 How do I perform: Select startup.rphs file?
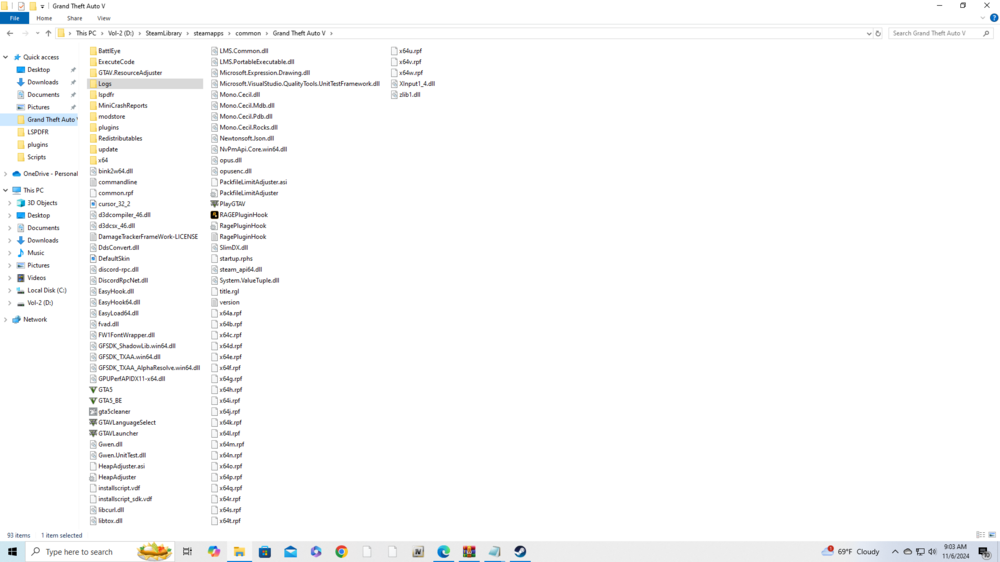pos(232,258)
